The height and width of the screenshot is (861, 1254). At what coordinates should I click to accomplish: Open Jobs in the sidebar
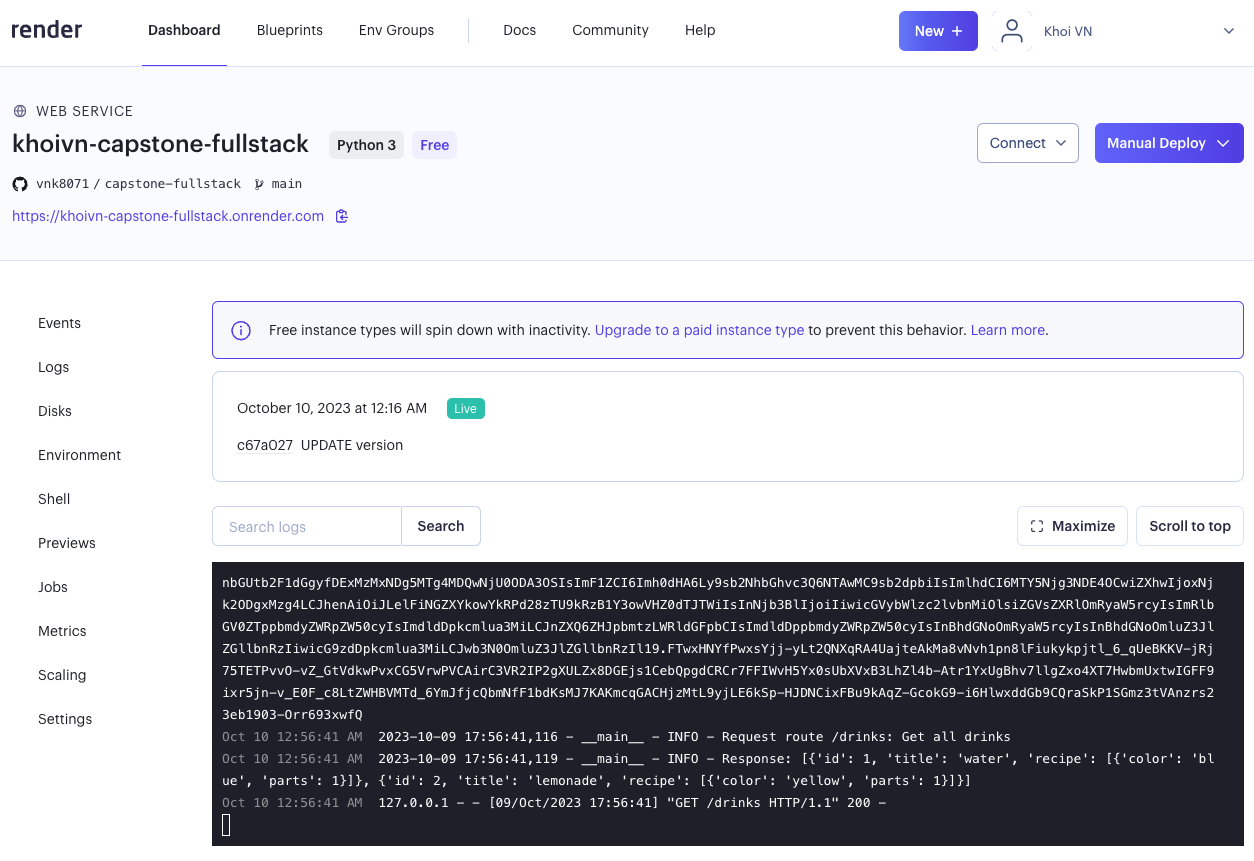click(x=52, y=587)
